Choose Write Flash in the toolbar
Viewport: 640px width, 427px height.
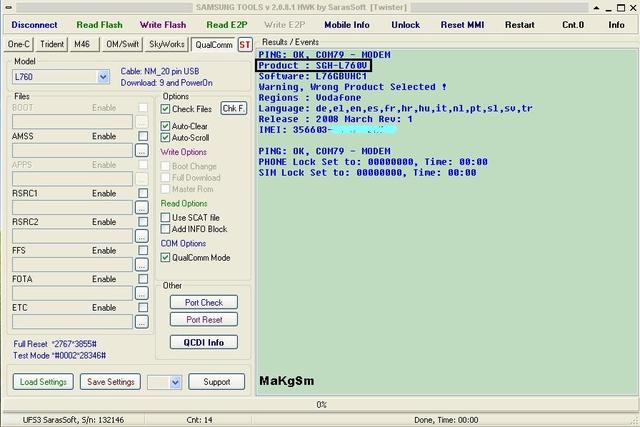163,25
